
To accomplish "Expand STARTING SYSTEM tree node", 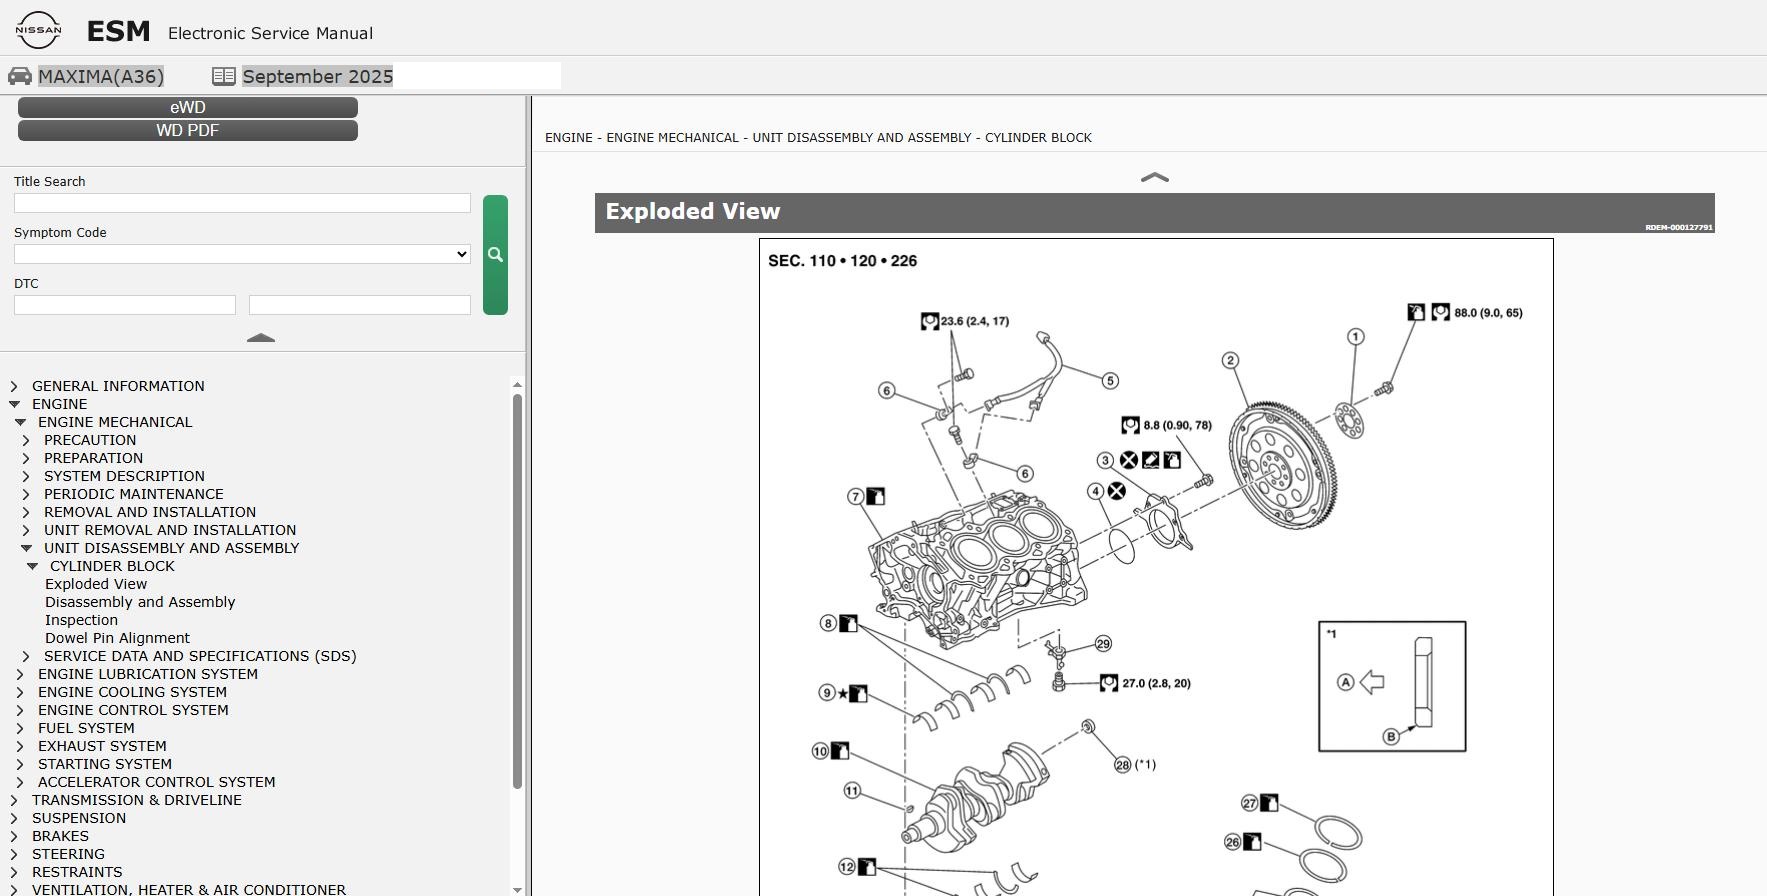I will tap(20, 764).
